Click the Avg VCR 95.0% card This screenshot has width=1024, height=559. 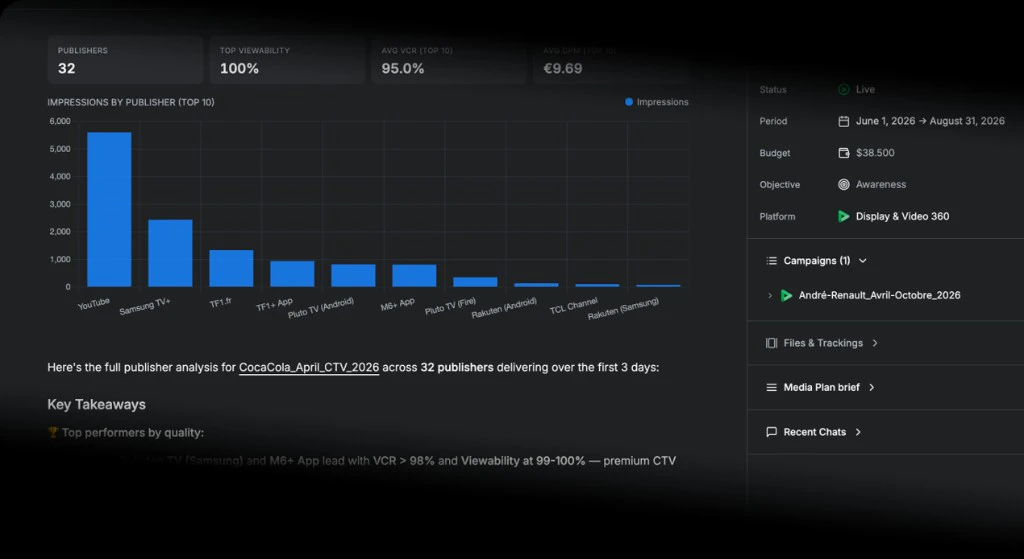[449, 60]
